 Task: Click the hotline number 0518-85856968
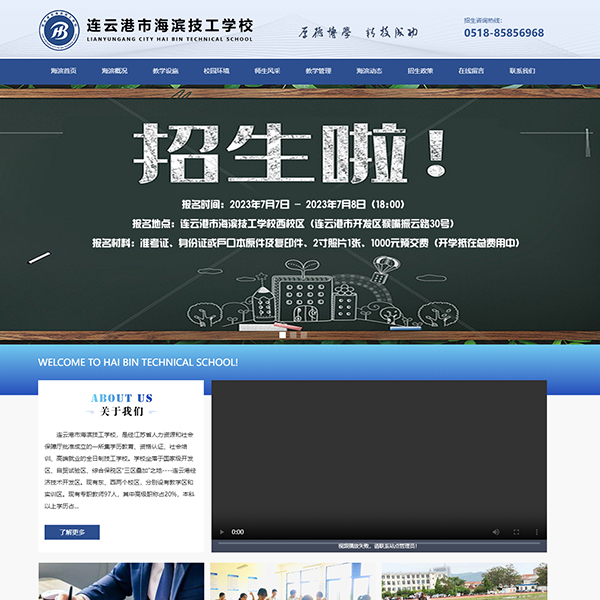pyautogui.click(x=504, y=33)
